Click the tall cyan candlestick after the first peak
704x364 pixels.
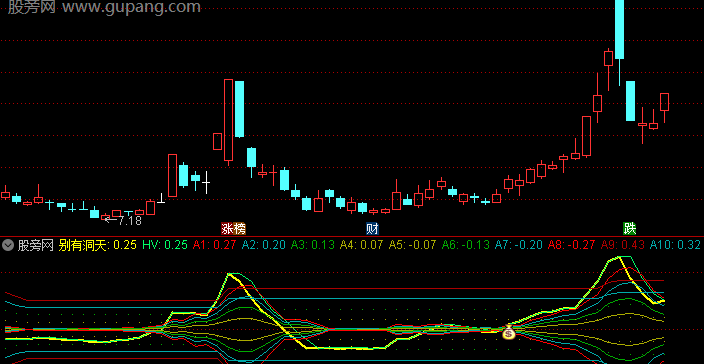240,109
